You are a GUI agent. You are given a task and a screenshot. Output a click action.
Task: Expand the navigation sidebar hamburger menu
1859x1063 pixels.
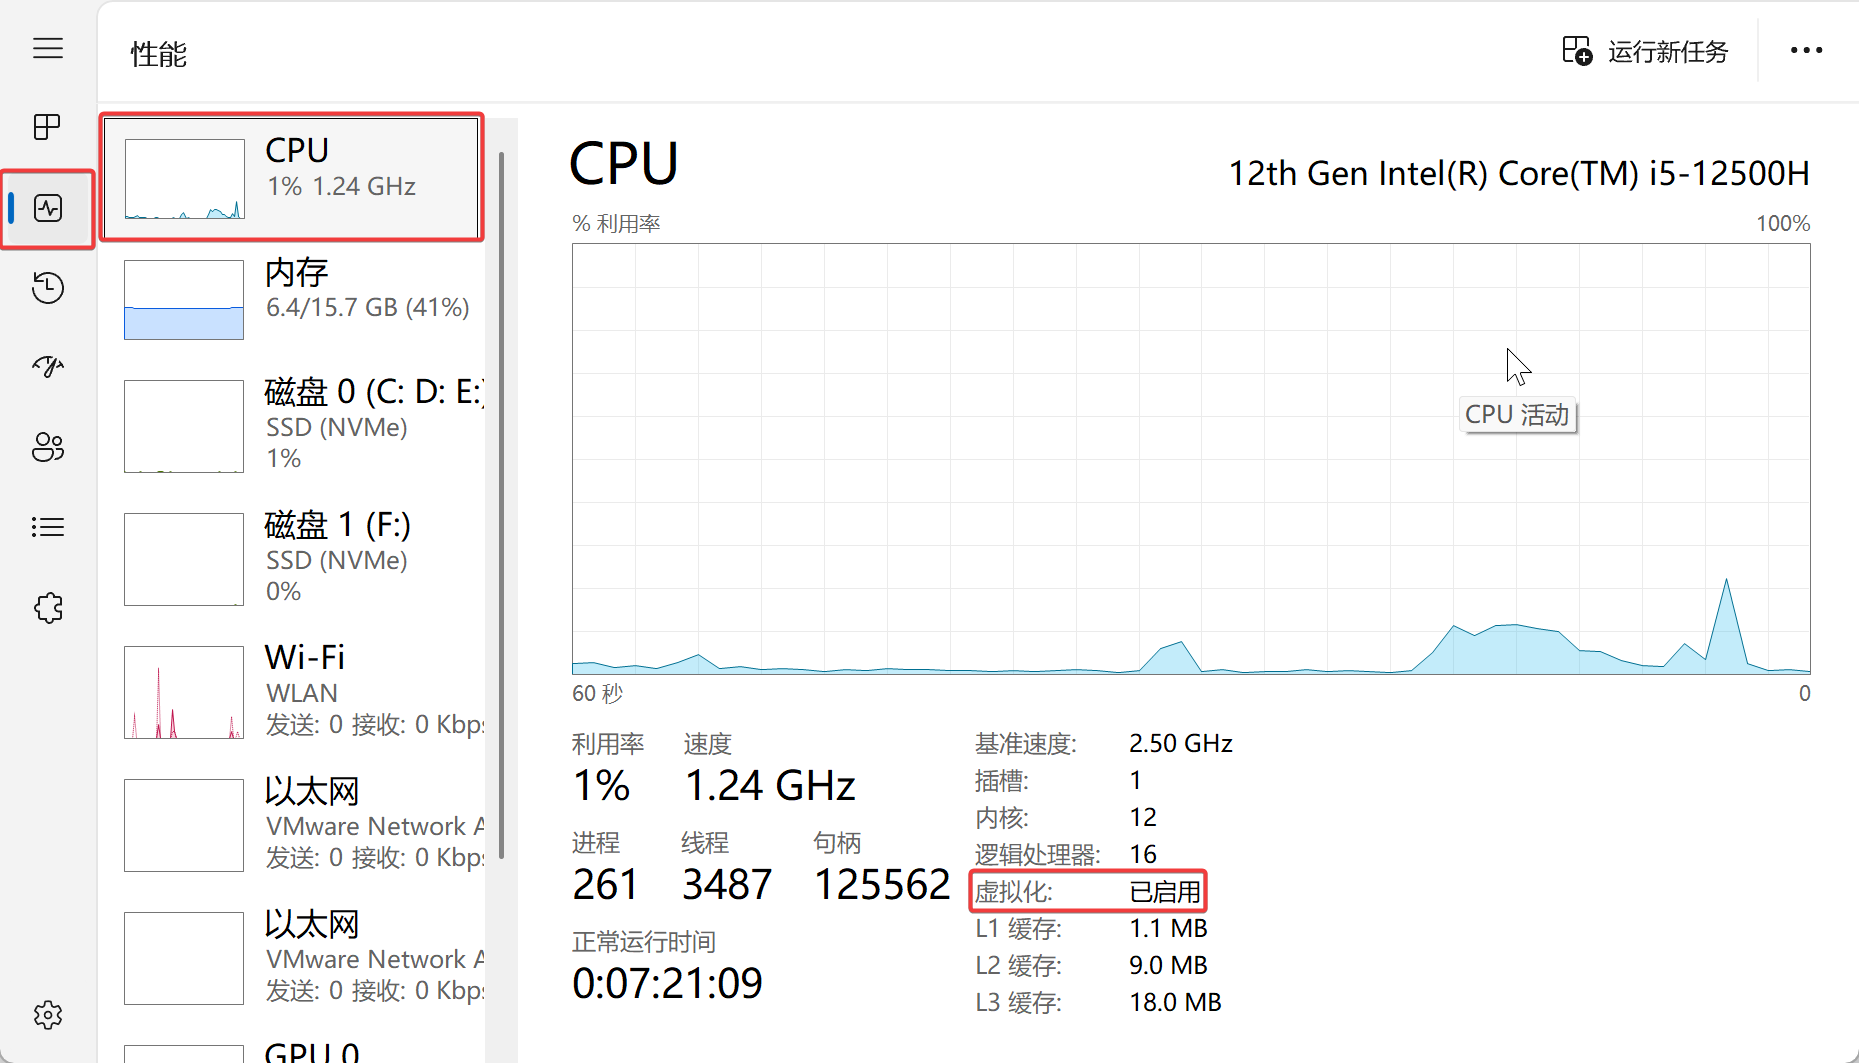tap(48, 48)
